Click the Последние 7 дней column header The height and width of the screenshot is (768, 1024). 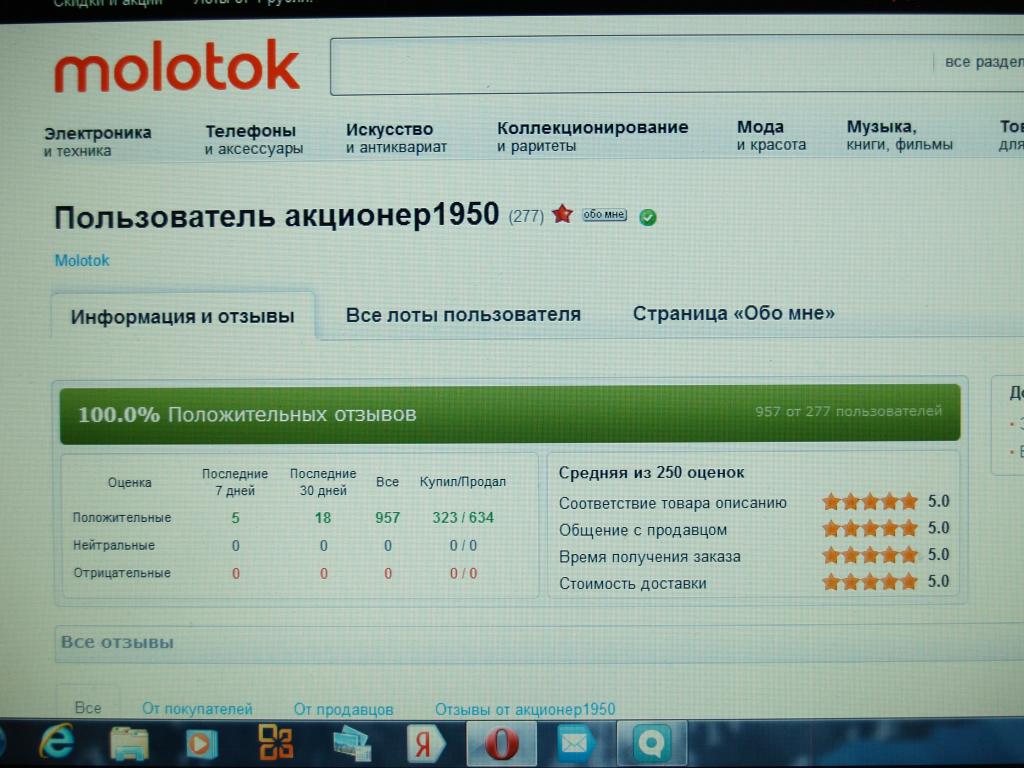click(235, 482)
